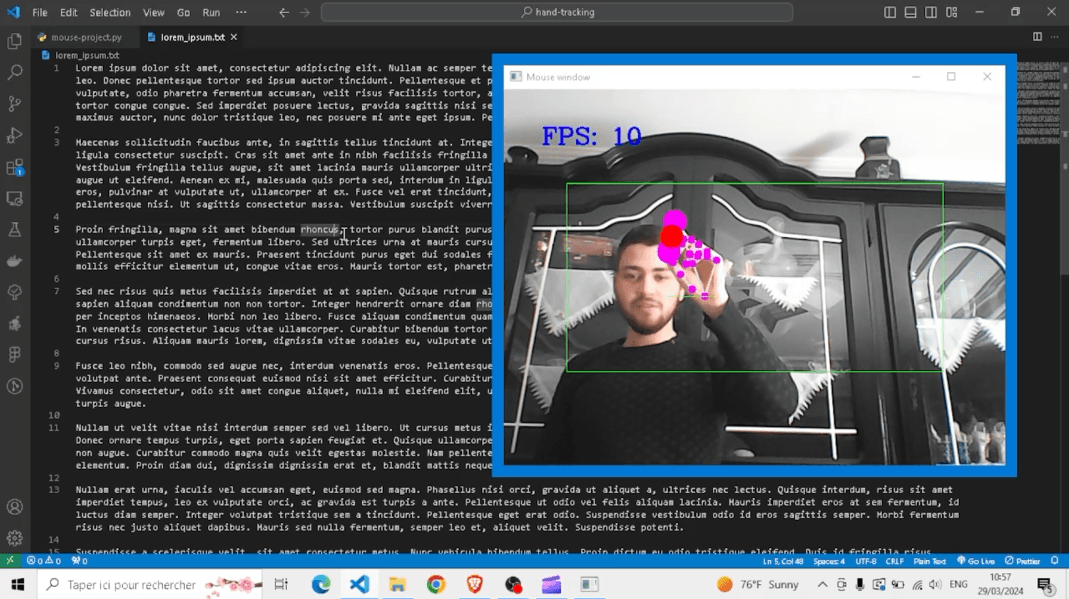Screen dimensions: 1069x599
Task: Open the Extensions view
Action: pos(15,167)
